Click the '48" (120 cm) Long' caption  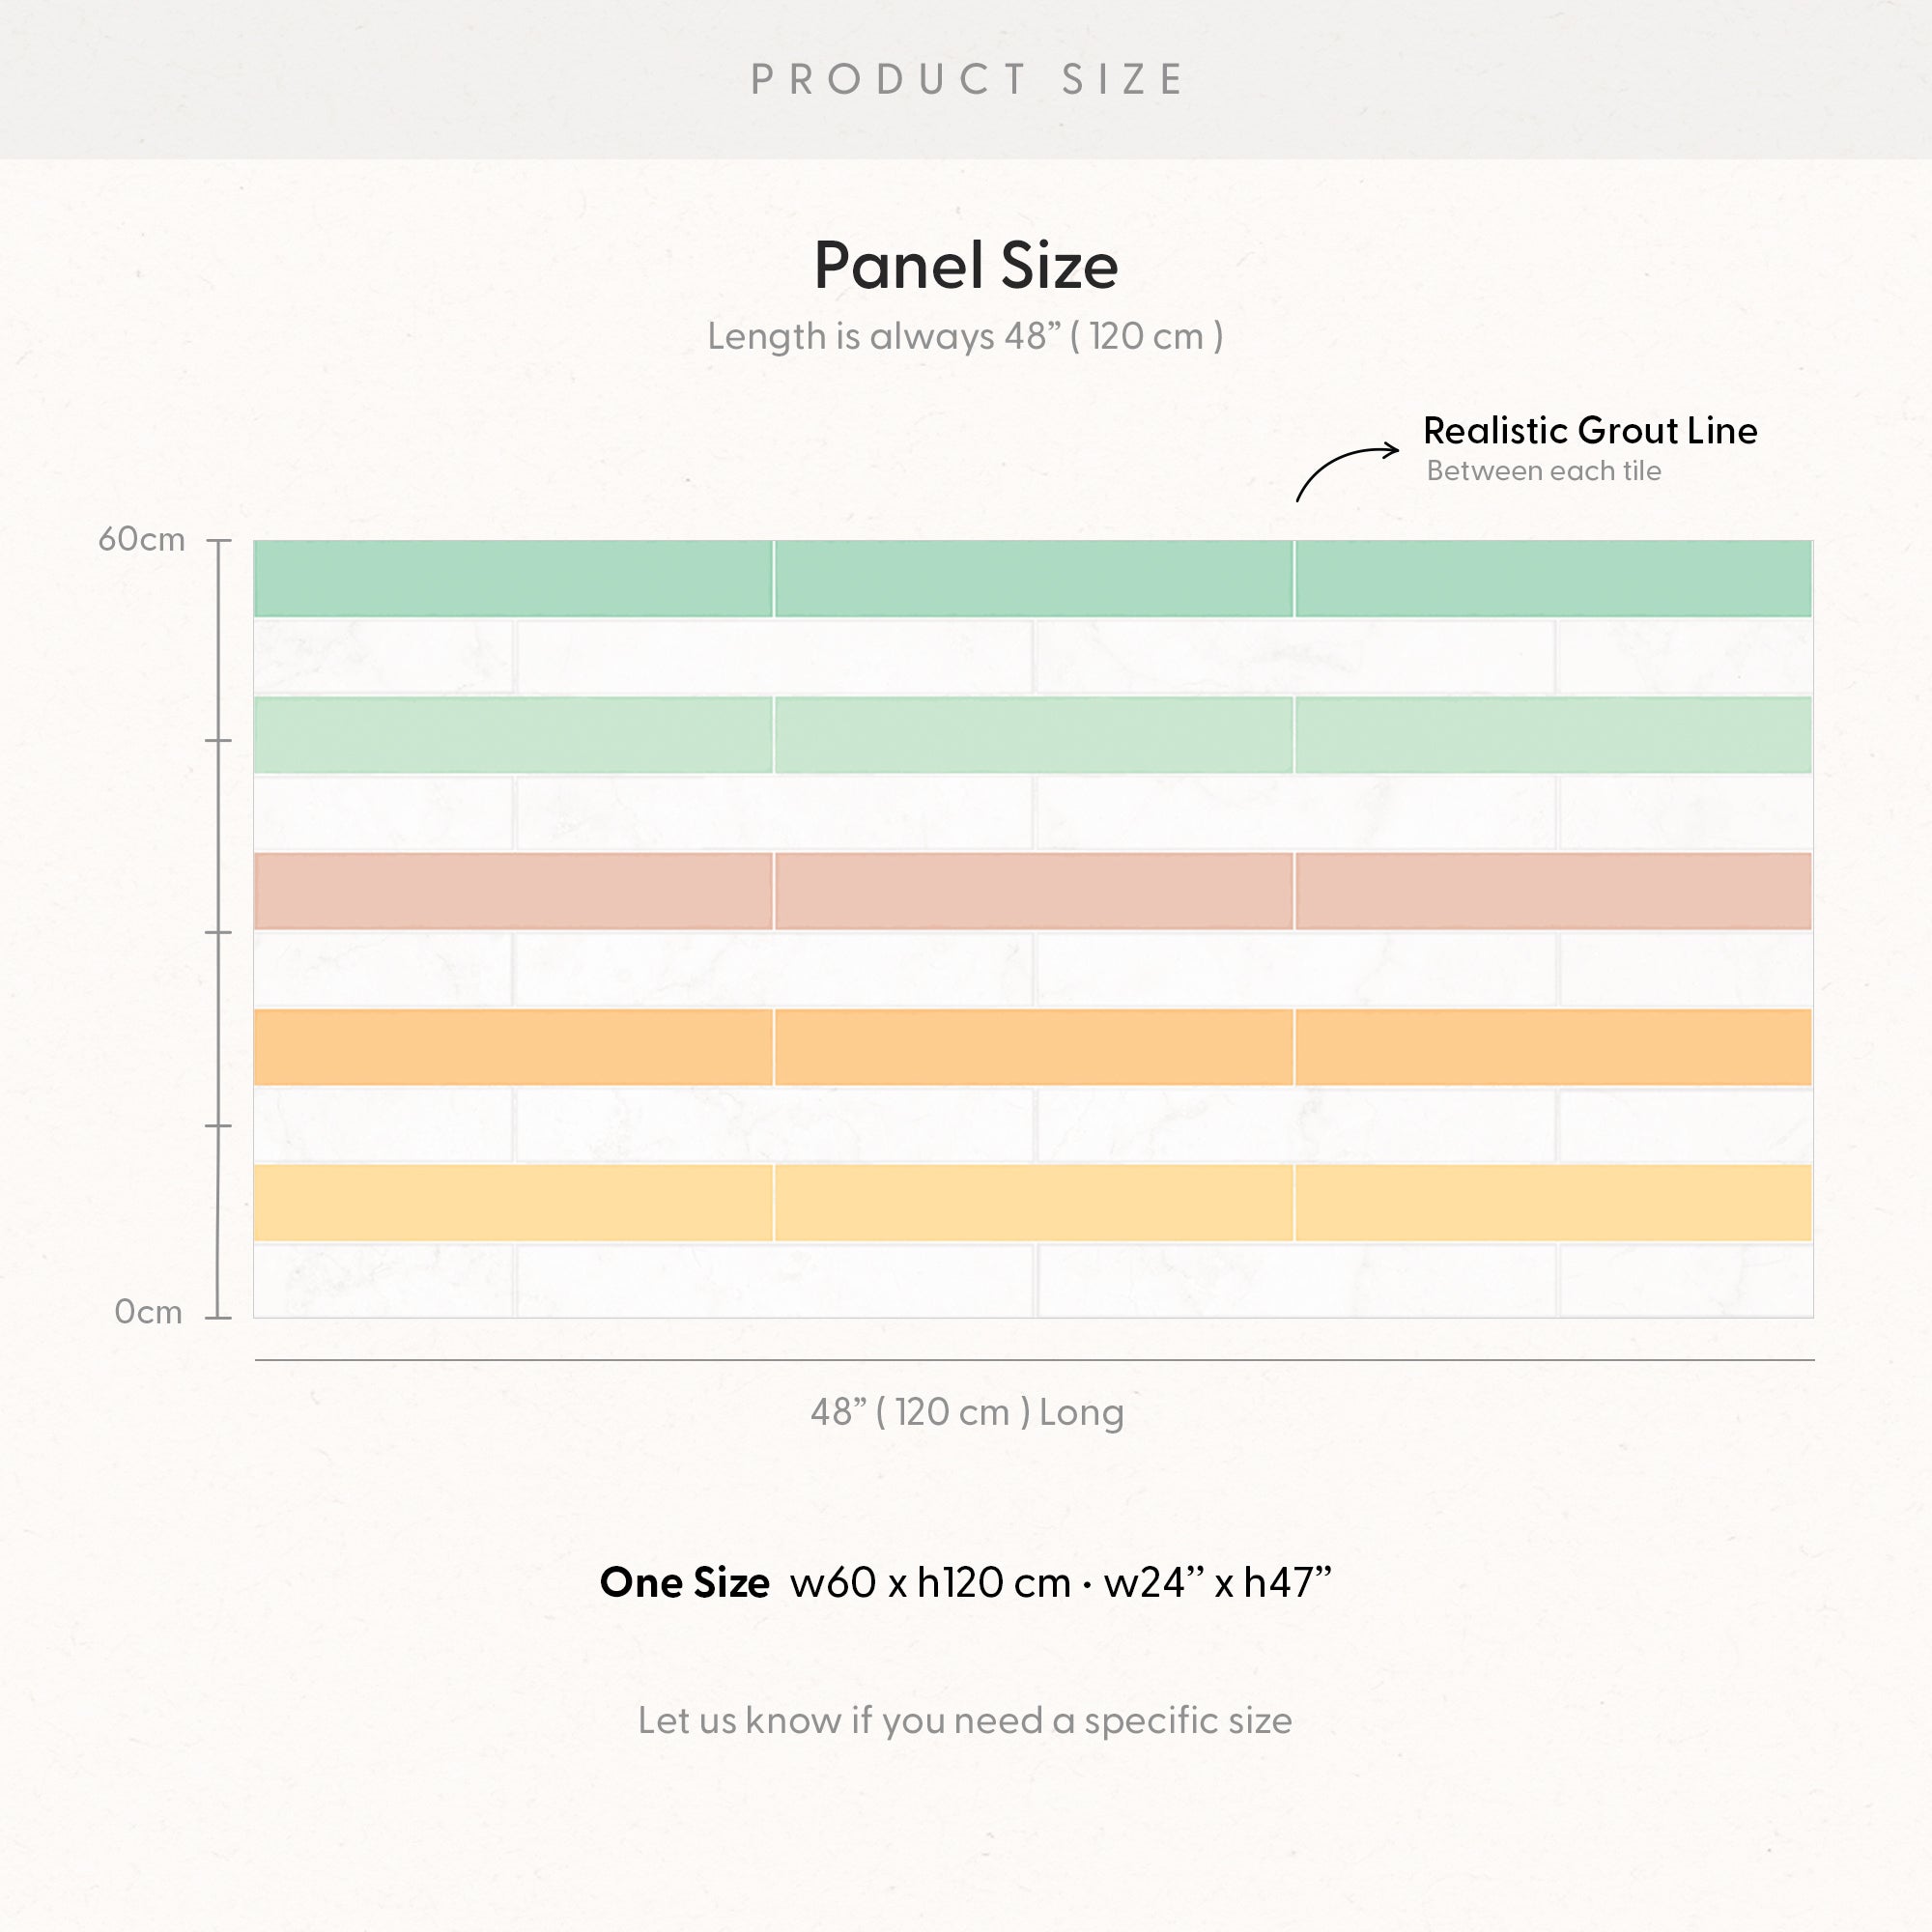click(967, 1412)
